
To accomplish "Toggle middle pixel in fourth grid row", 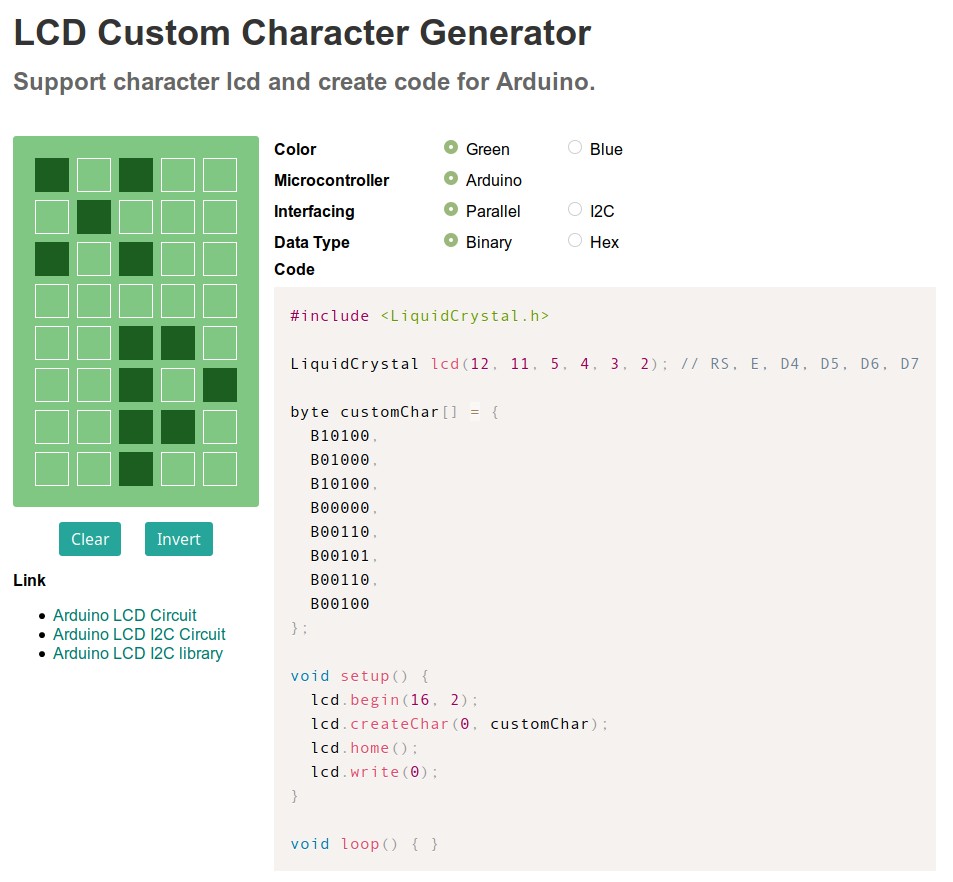I will pyautogui.click(x=136, y=301).
